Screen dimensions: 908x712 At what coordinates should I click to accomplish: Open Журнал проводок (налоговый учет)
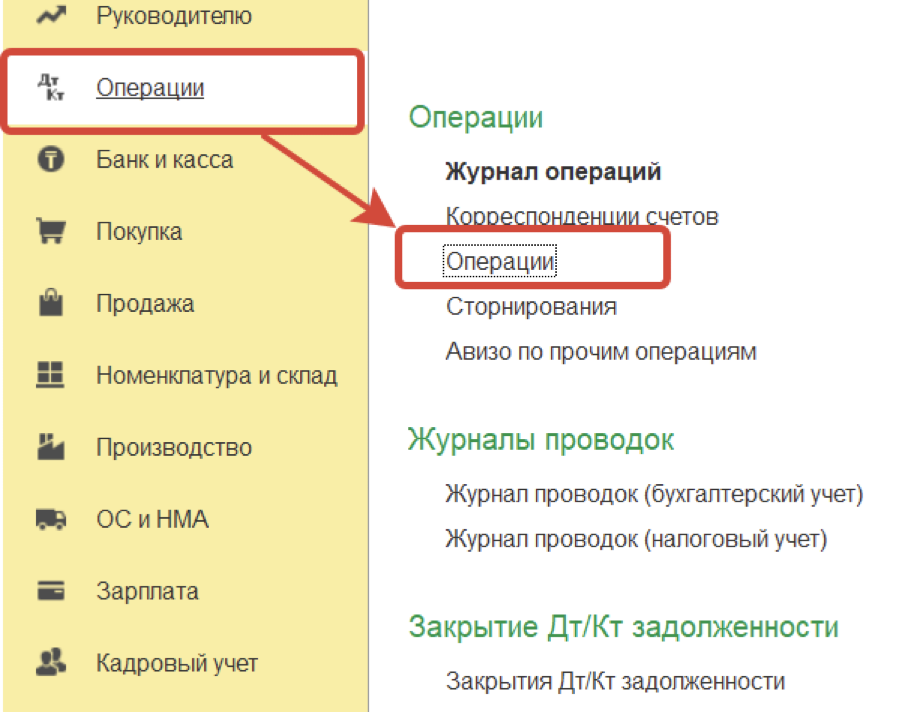pos(636,540)
